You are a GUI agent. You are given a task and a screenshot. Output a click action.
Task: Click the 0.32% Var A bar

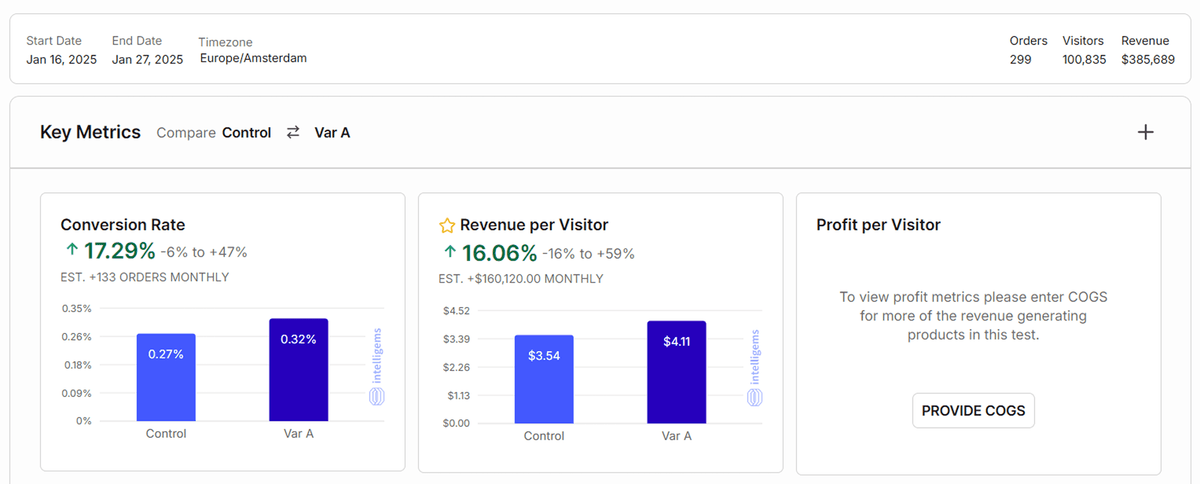(x=298, y=370)
